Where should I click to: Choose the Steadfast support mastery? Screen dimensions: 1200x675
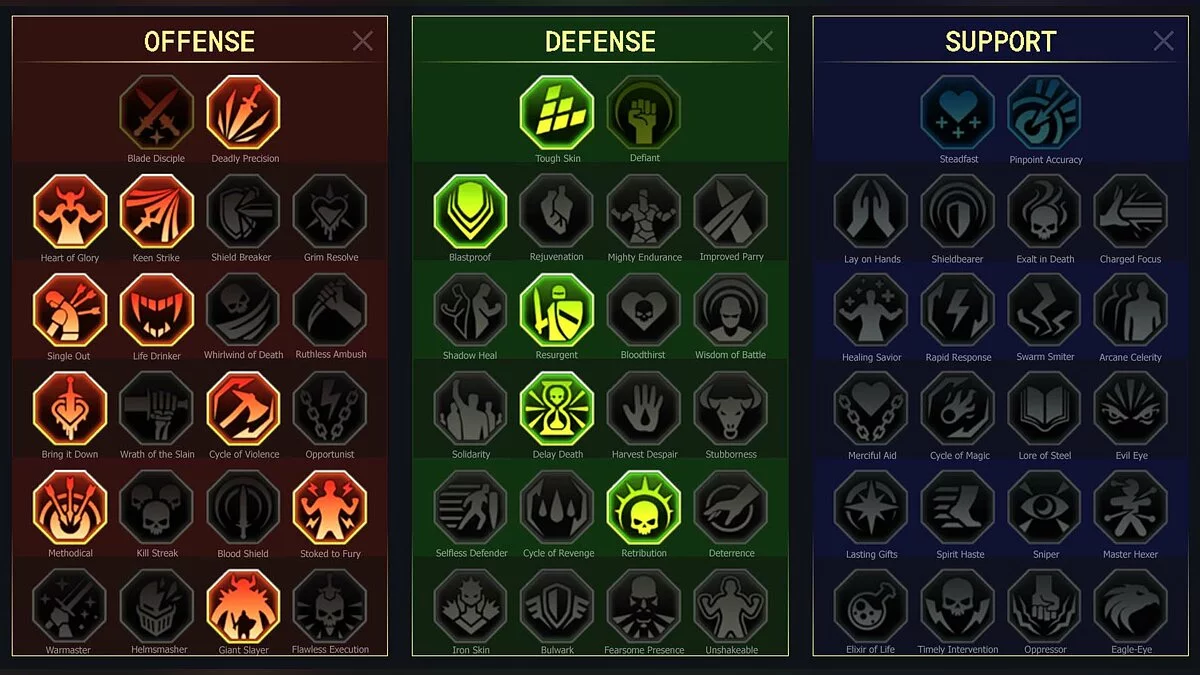pyautogui.click(x=958, y=113)
